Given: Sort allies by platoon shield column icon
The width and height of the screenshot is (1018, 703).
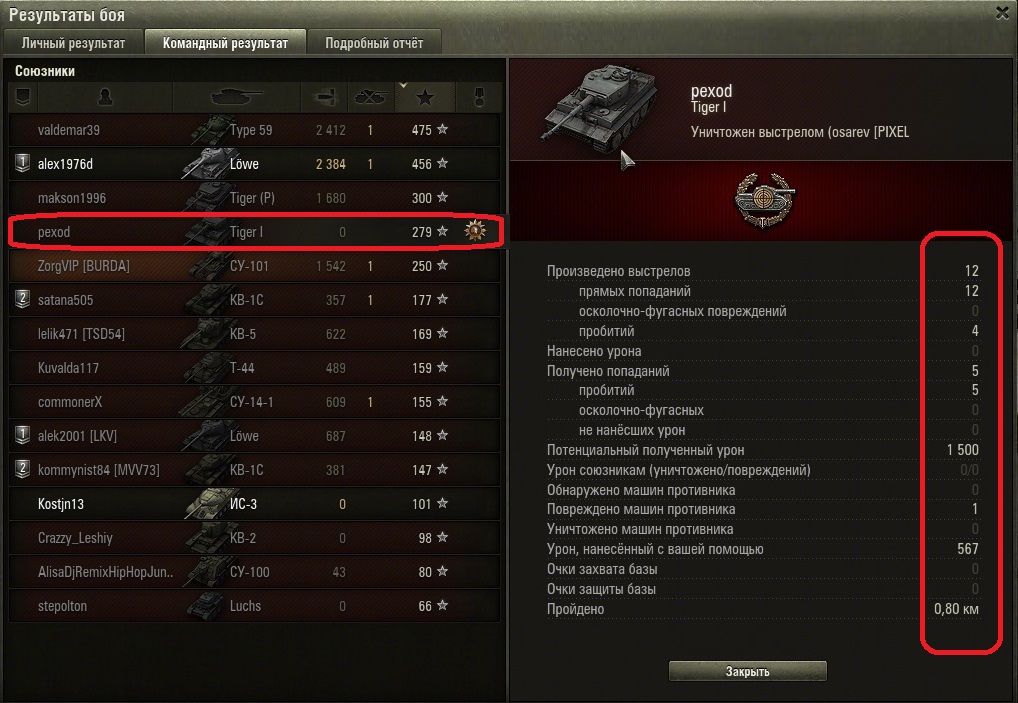Looking at the screenshot, I should point(23,98).
